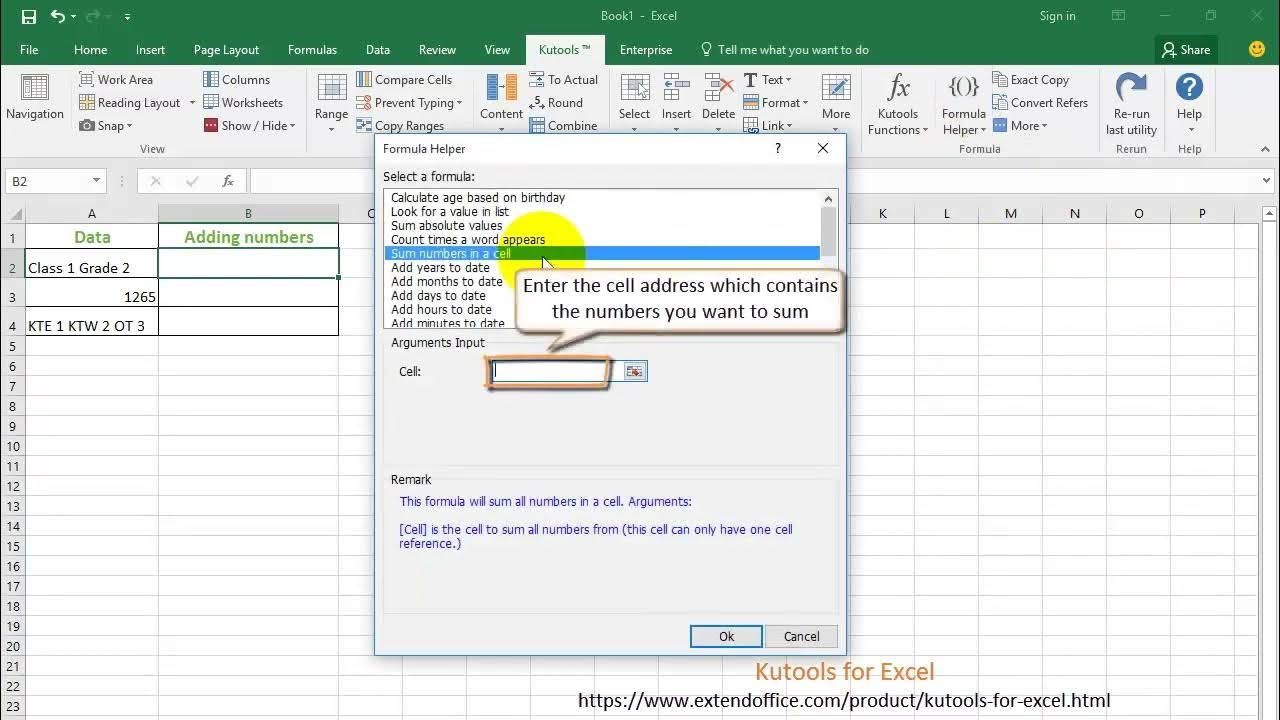
Task: Expand the Name Box dropdown
Action: [96, 181]
